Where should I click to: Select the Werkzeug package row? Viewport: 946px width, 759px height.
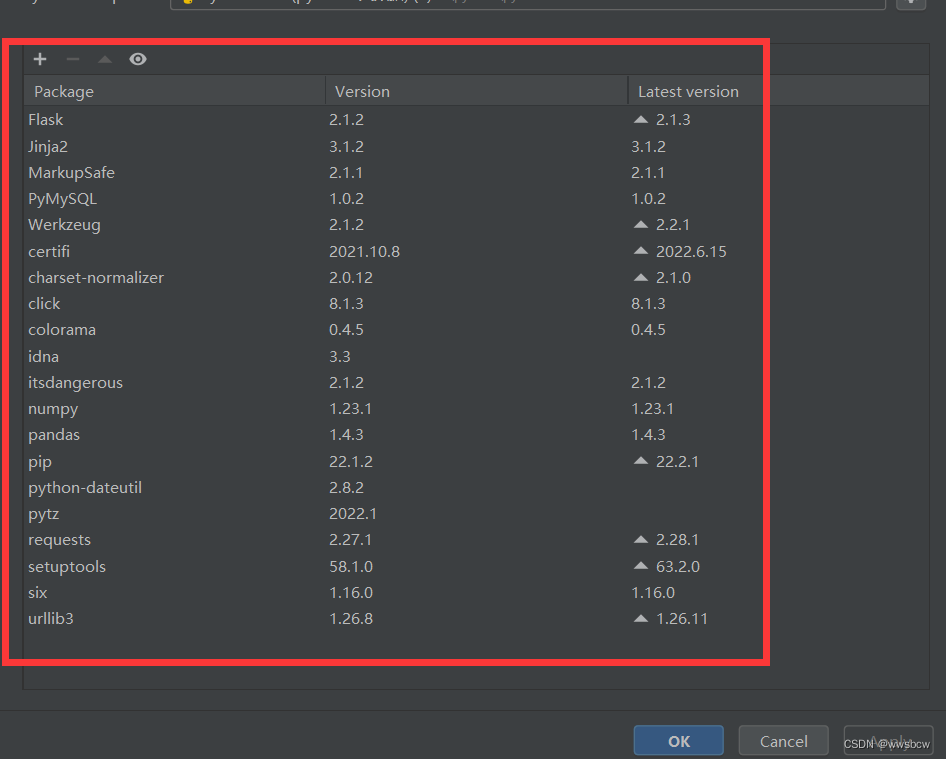coord(477,224)
